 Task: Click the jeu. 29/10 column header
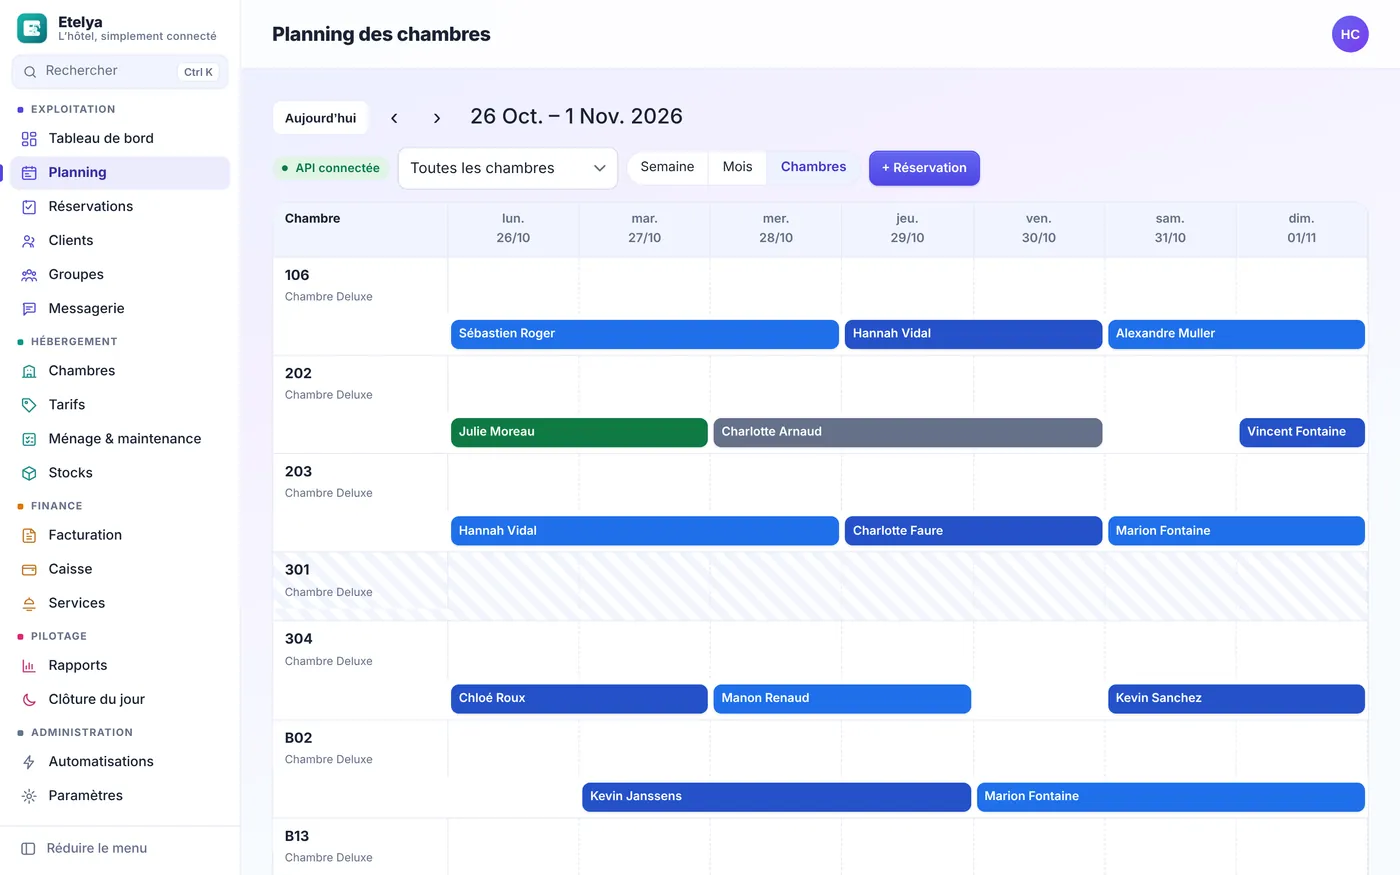click(x=908, y=228)
